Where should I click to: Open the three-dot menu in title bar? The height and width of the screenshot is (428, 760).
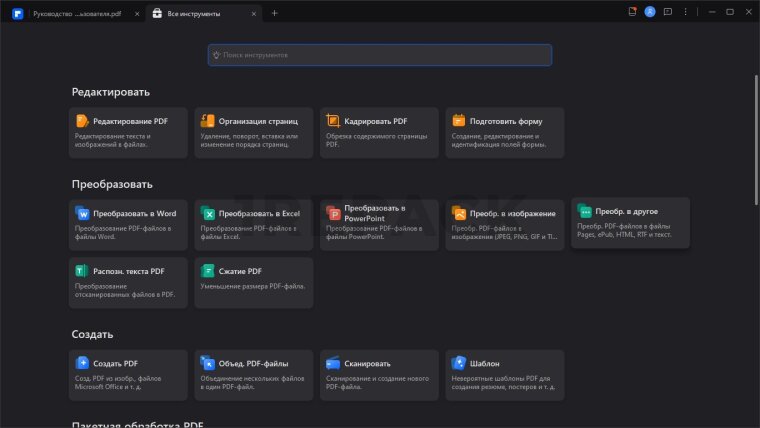(x=687, y=12)
